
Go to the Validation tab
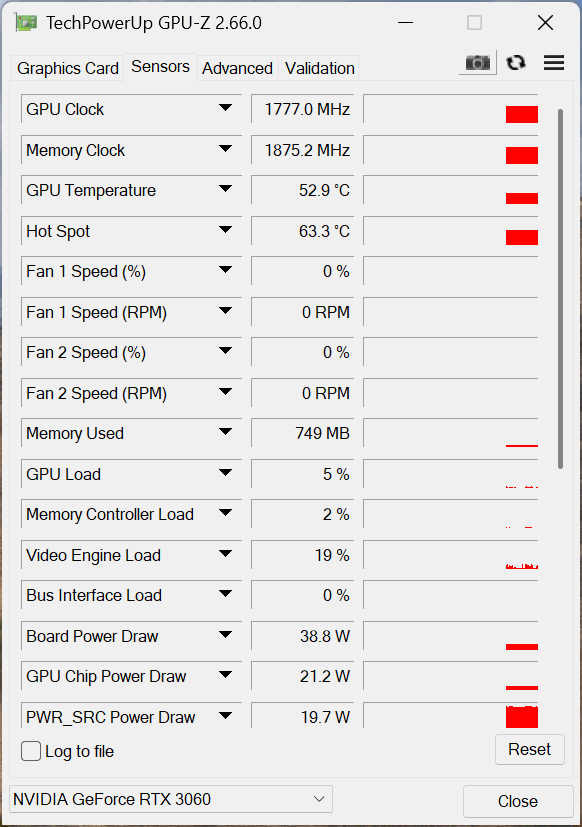319,68
